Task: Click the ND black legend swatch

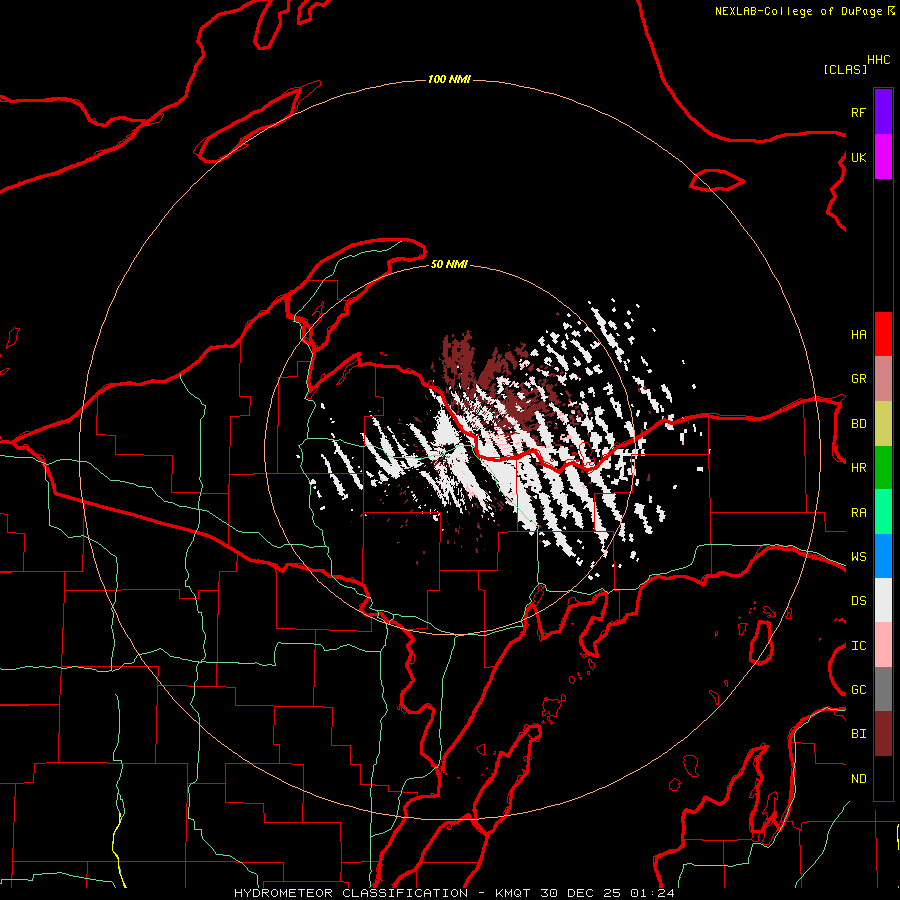Action: [x=883, y=778]
